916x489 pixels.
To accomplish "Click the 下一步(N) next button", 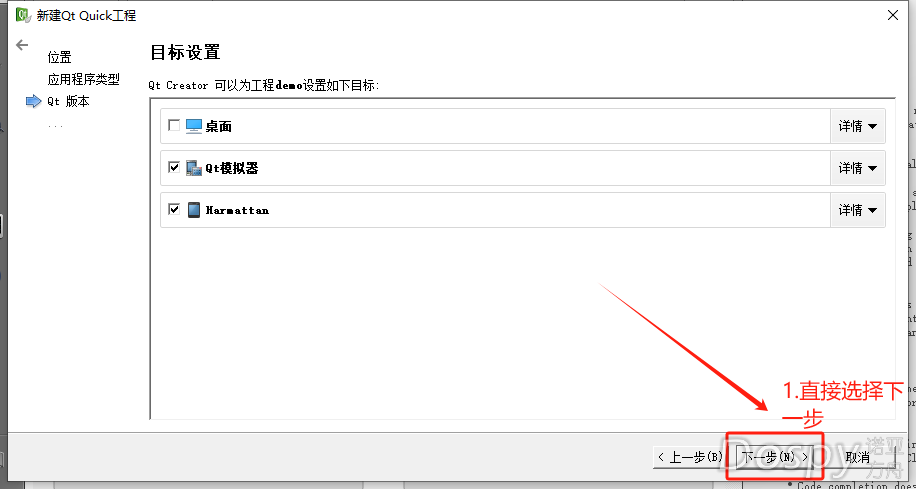I will pyautogui.click(x=775, y=457).
